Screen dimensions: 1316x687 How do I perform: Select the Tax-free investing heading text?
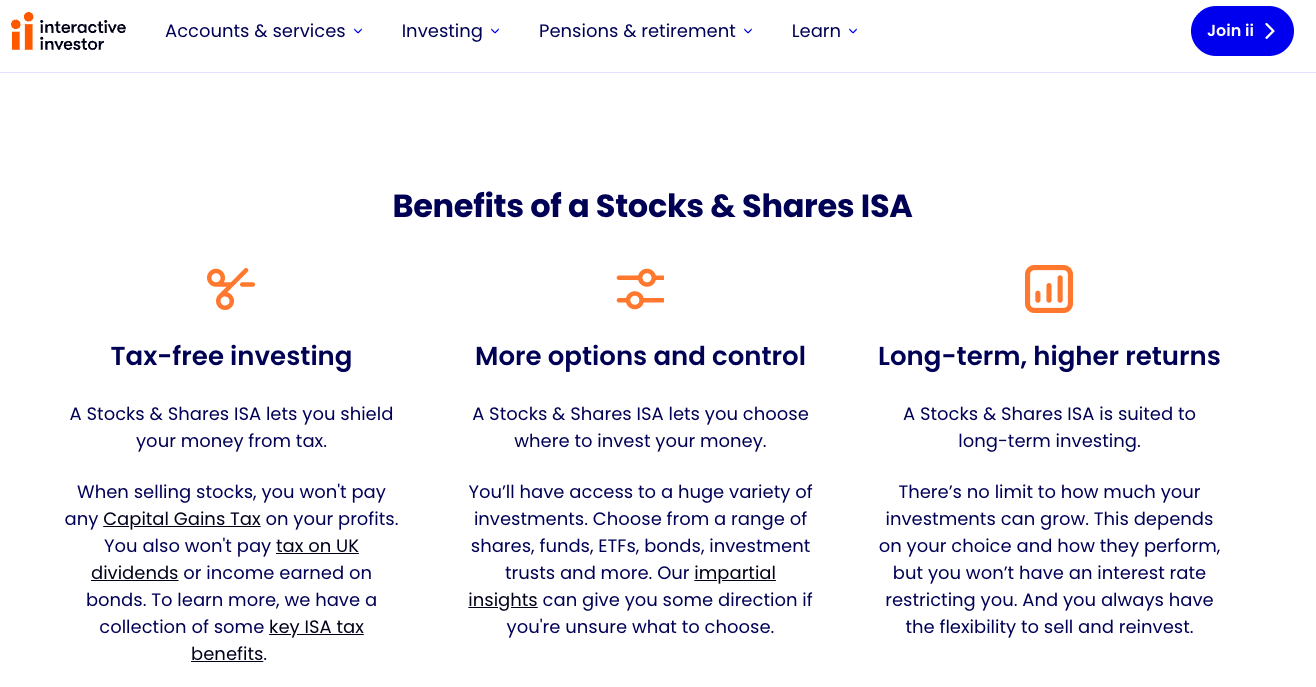coord(231,356)
